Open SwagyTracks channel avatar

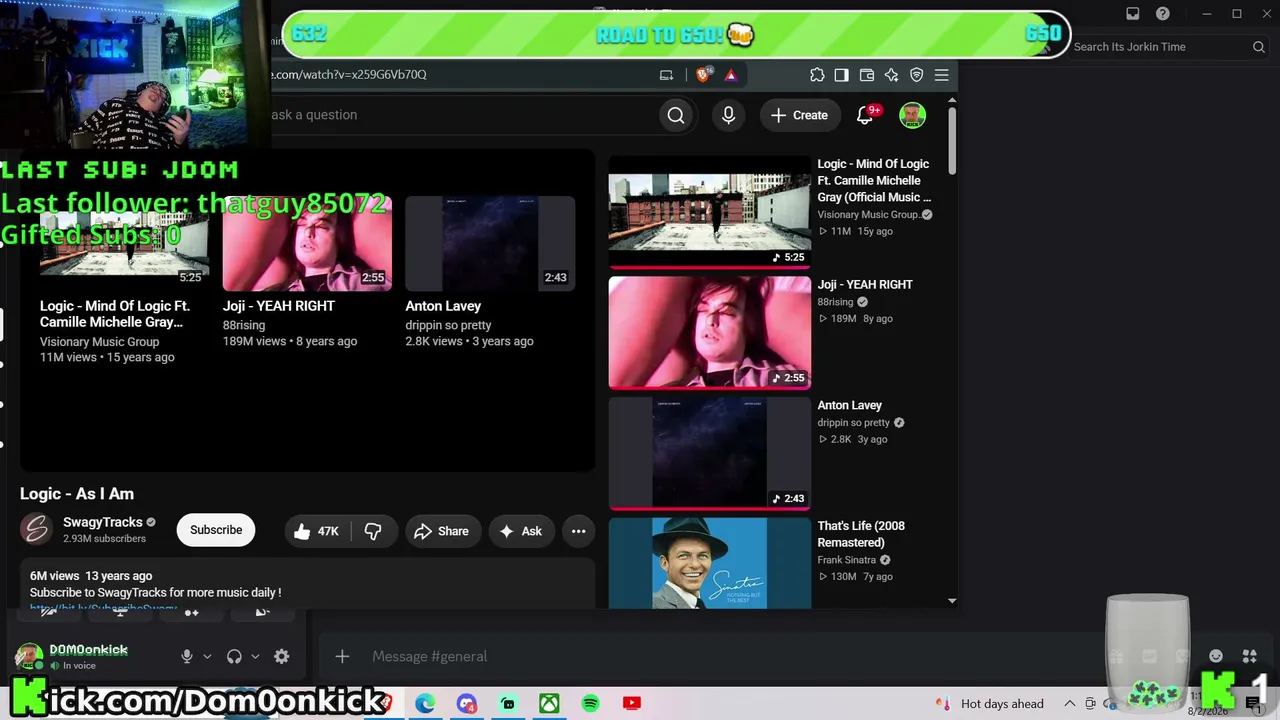(x=37, y=529)
